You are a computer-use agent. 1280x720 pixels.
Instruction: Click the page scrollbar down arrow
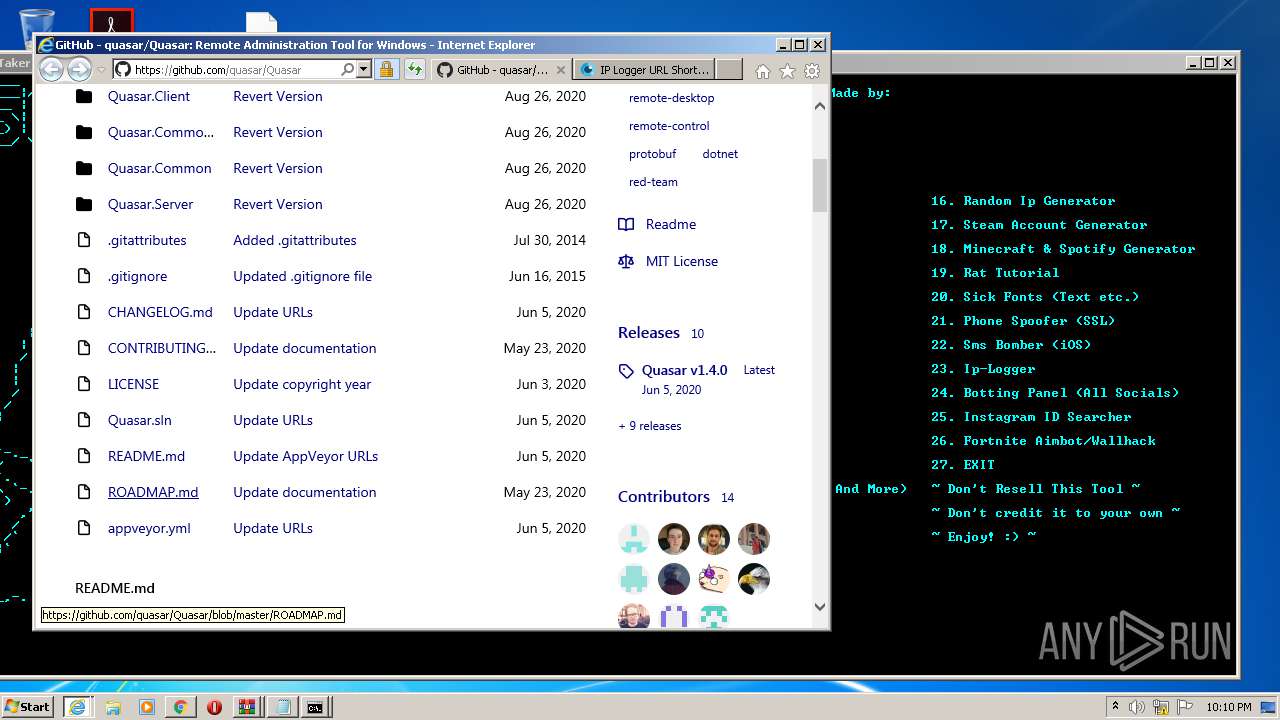click(820, 606)
